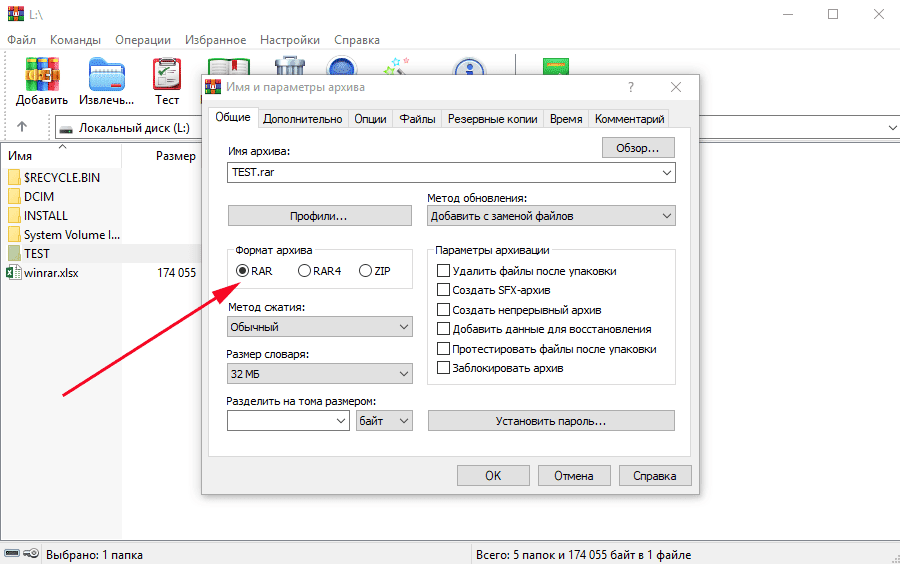The image size is (900, 564).
Task: Click the dialog help question mark icon
Action: pos(630,88)
